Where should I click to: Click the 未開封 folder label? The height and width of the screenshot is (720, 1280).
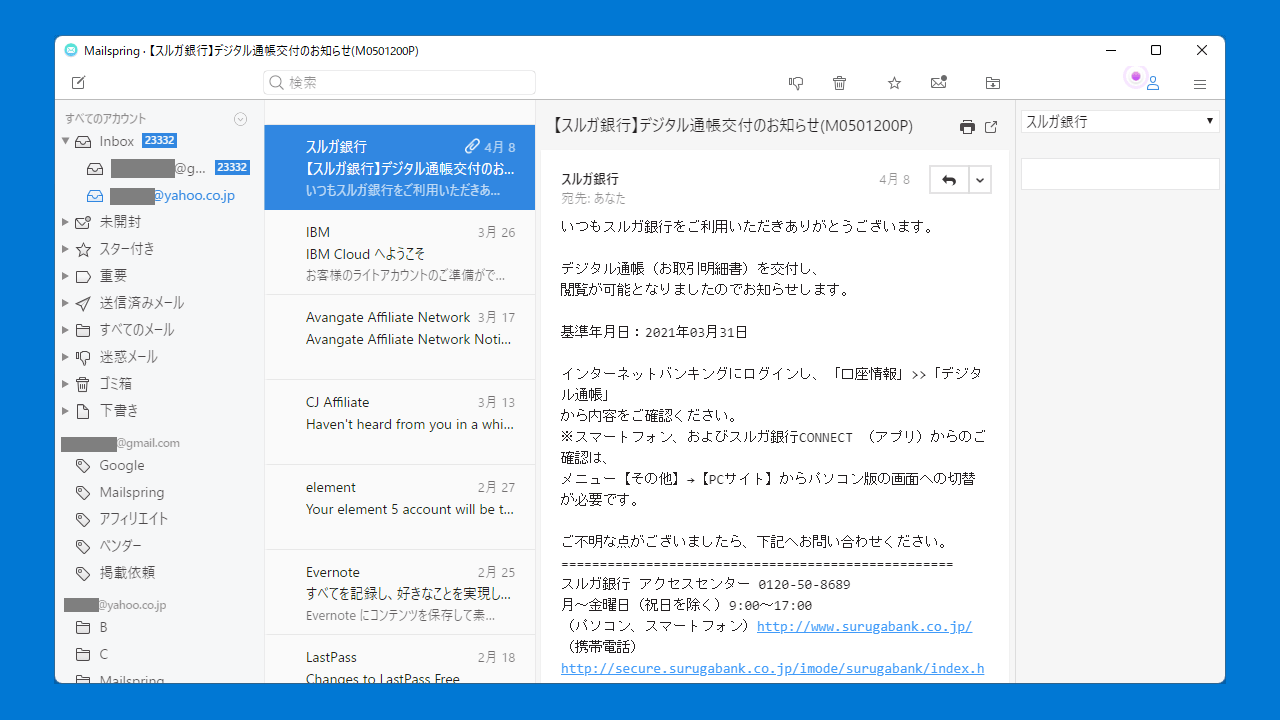click(120, 222)
